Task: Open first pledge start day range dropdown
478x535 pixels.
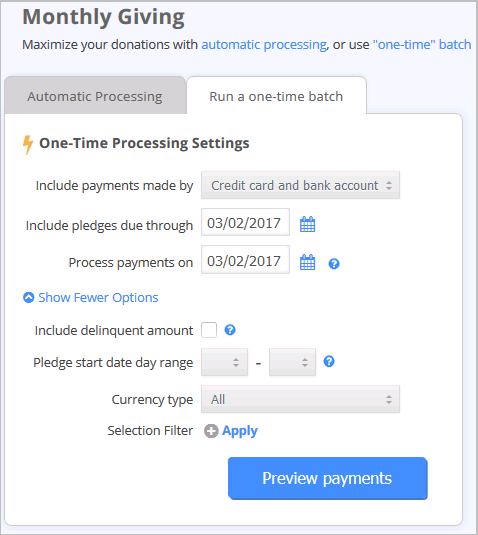Action: pos(224,362)
